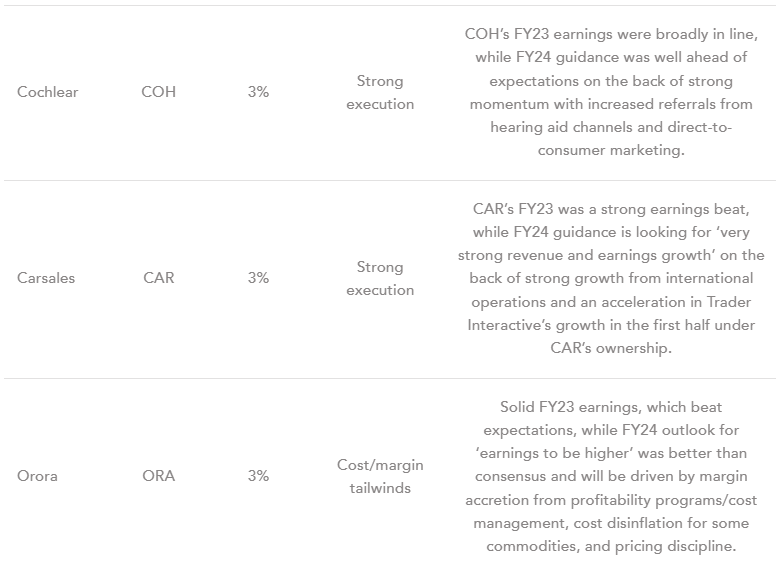
Task: Click Strong execution in the Cochlear row
Action: pos(380,92)
